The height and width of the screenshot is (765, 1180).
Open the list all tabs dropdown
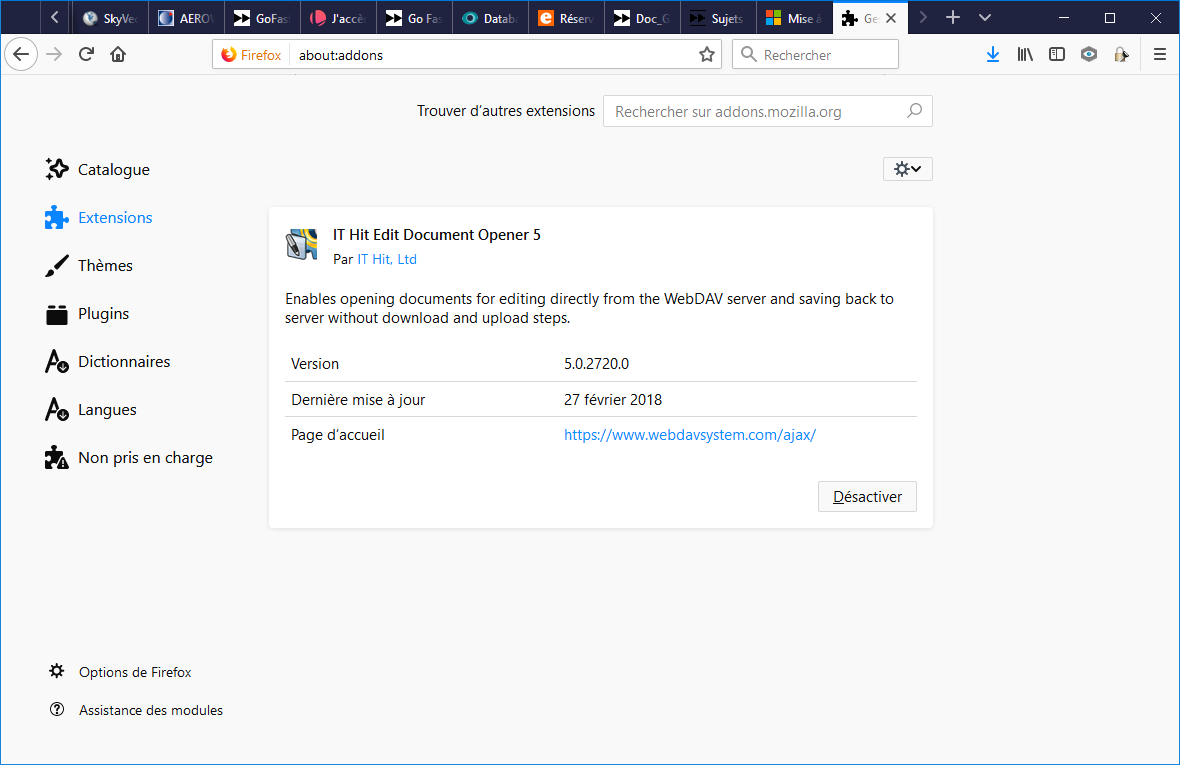point(985,18)
